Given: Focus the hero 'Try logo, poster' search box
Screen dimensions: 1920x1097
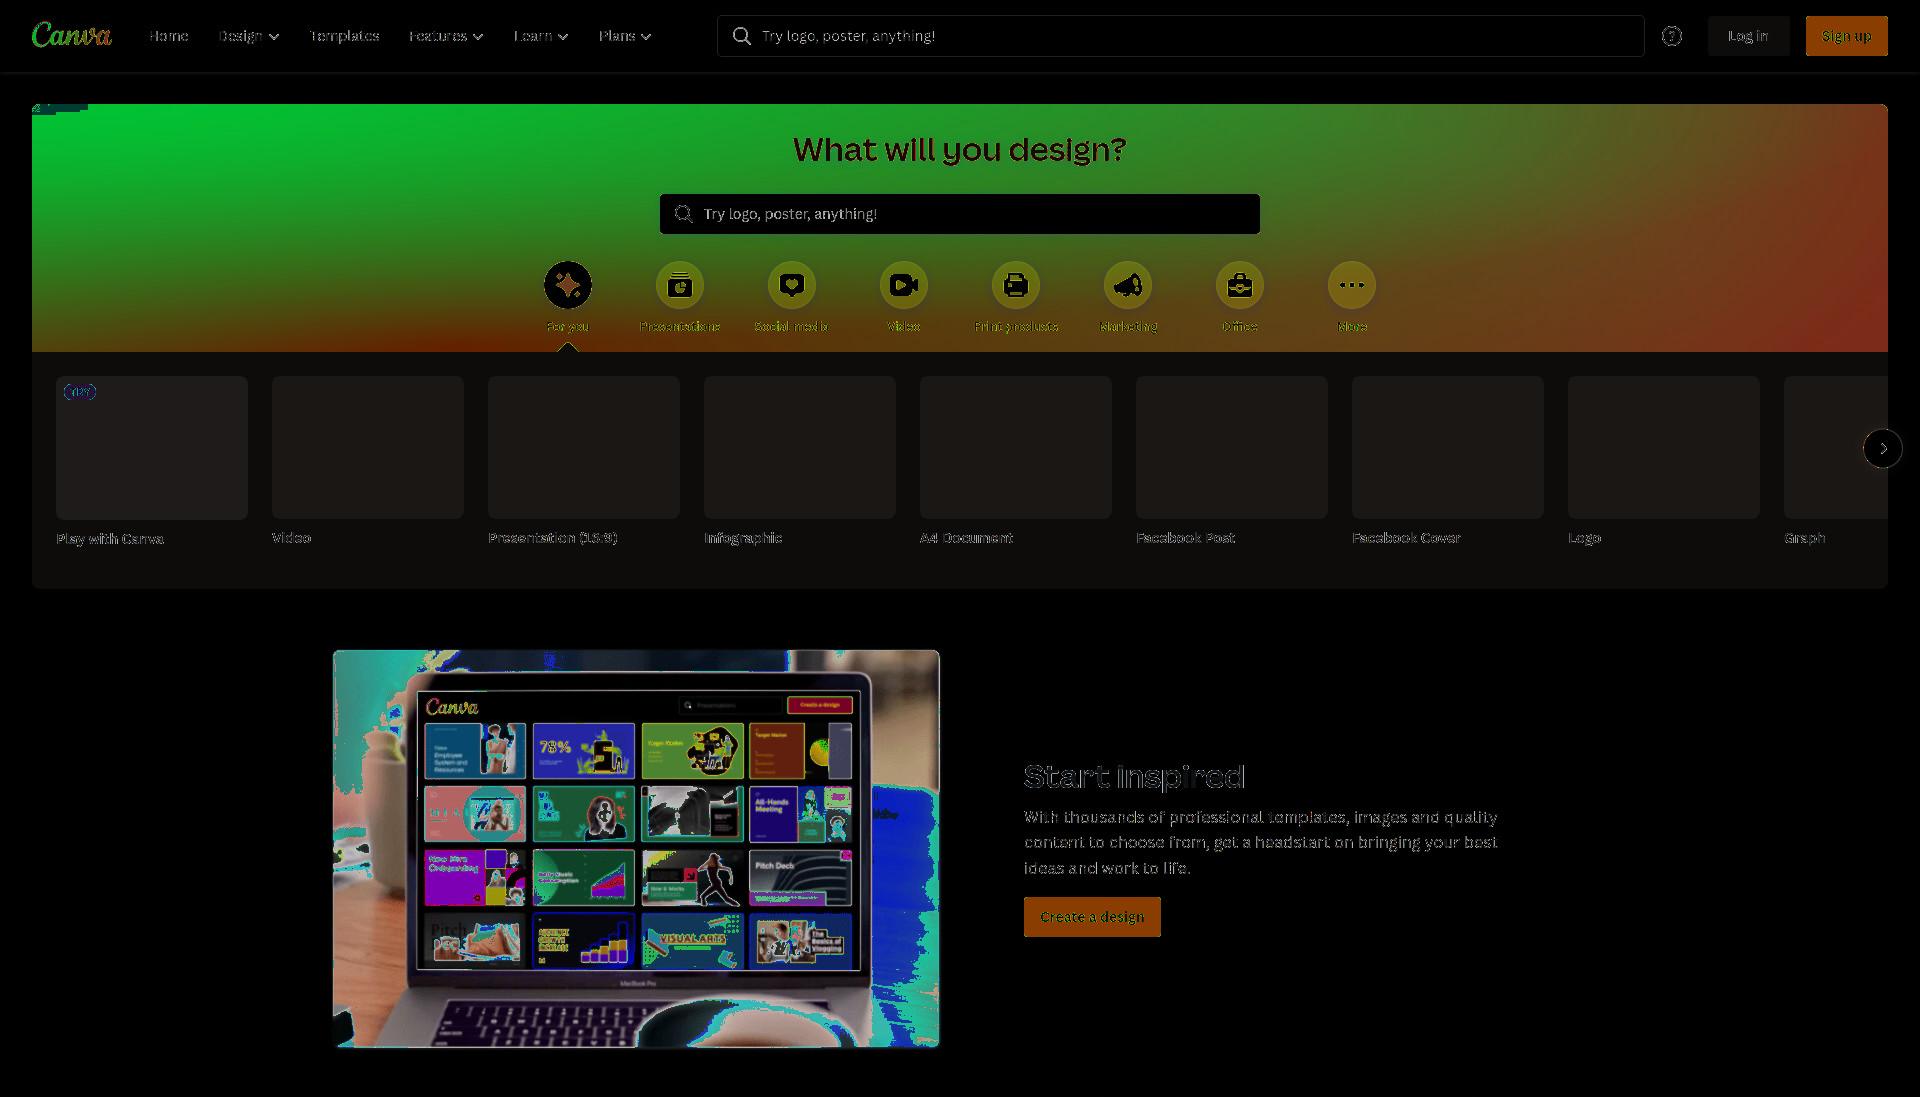Looking at the screenshot, I should point(960,214).
